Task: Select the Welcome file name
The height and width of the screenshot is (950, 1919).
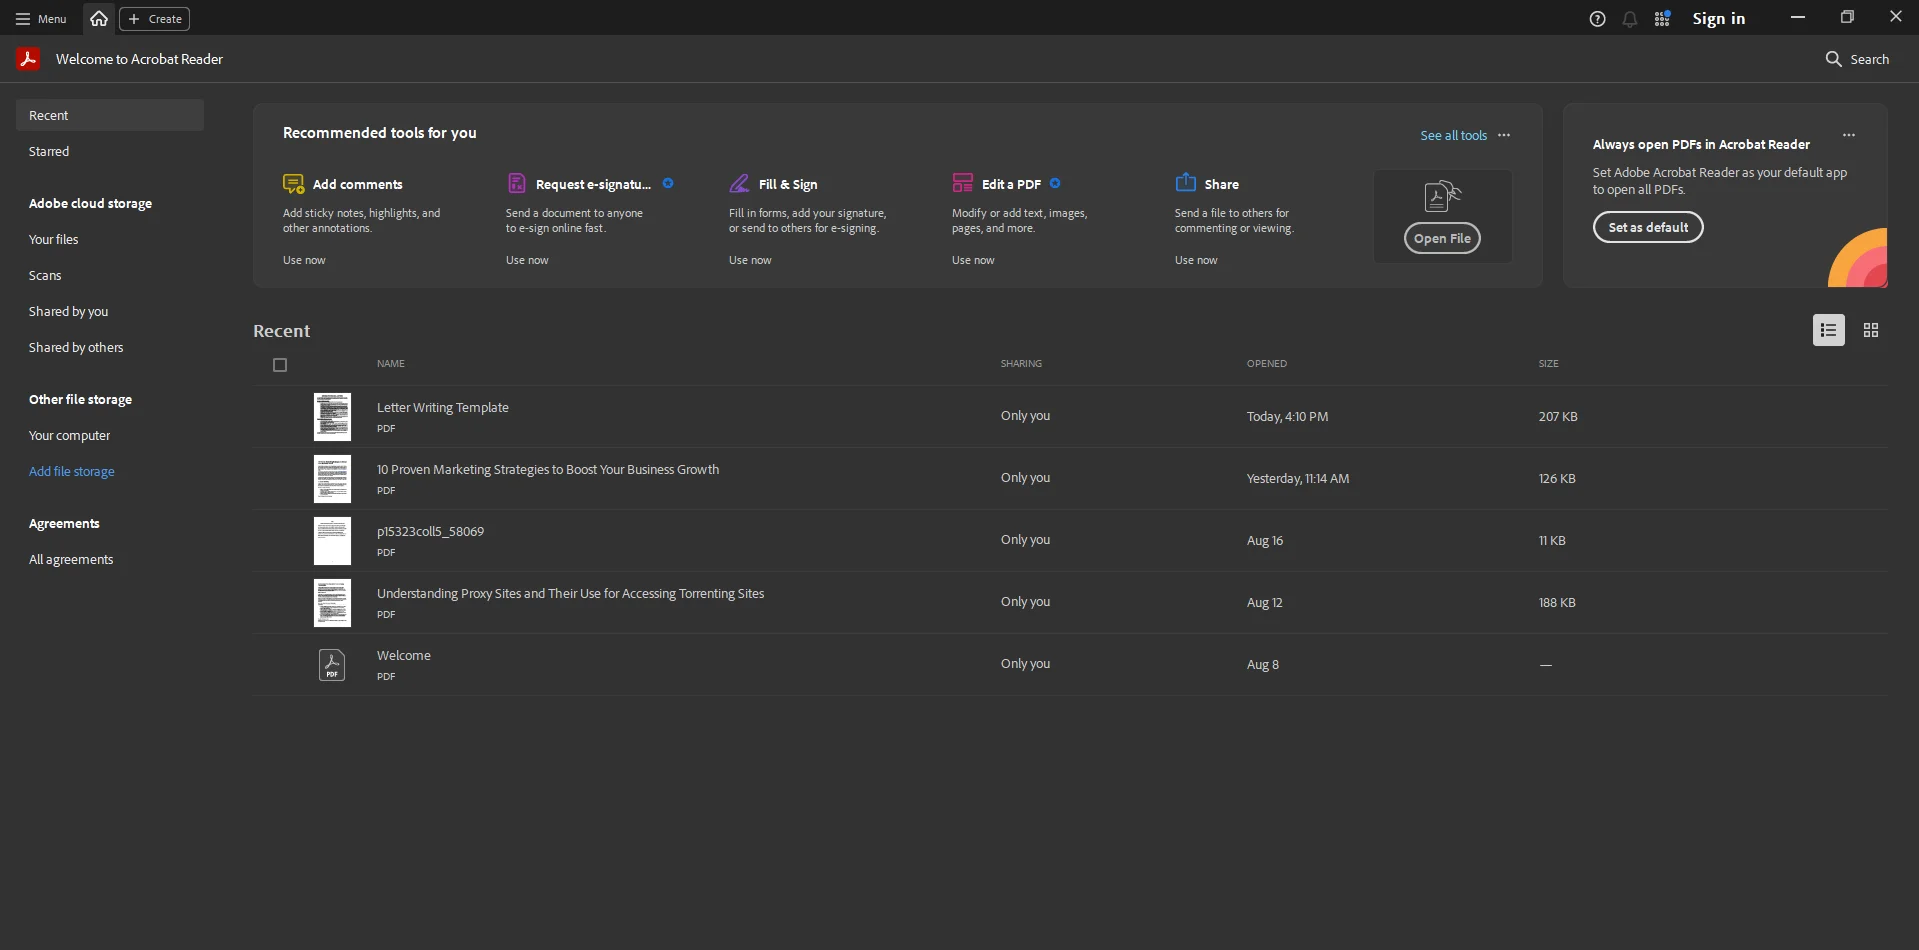Action: (403, 656)
